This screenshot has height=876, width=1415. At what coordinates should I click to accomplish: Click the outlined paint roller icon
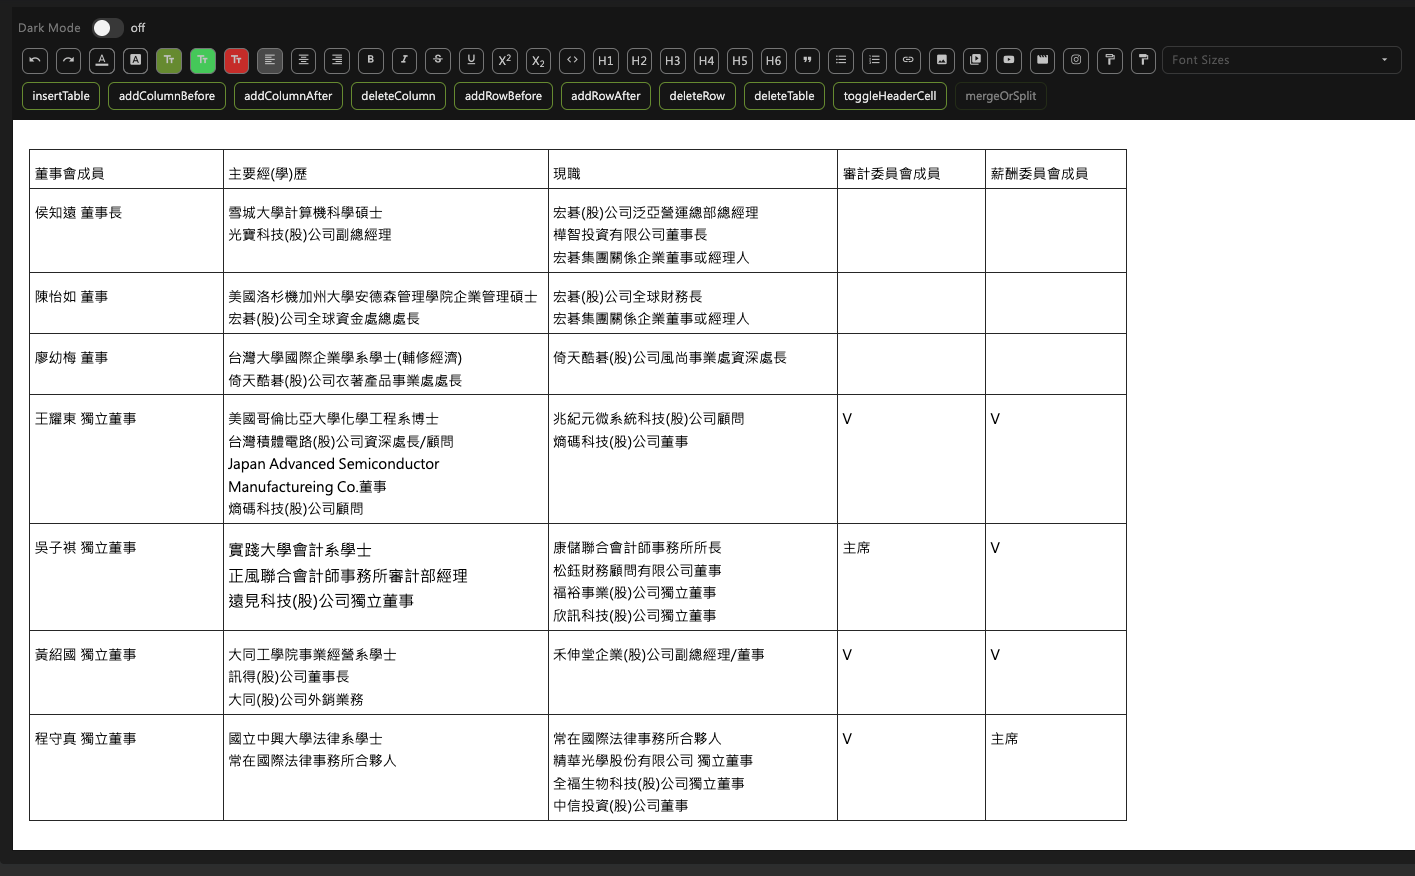(x=1110, y=60)
